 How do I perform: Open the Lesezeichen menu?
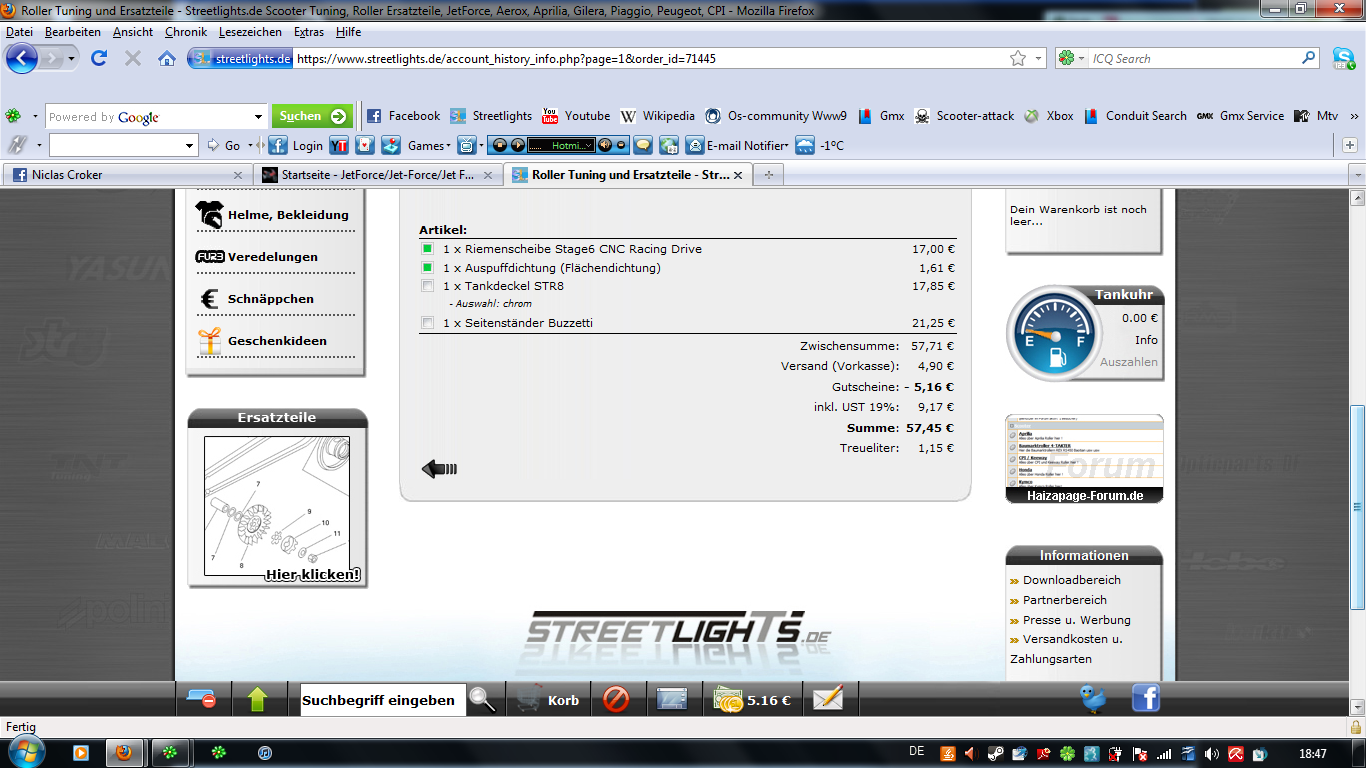(x=250, y=32)
